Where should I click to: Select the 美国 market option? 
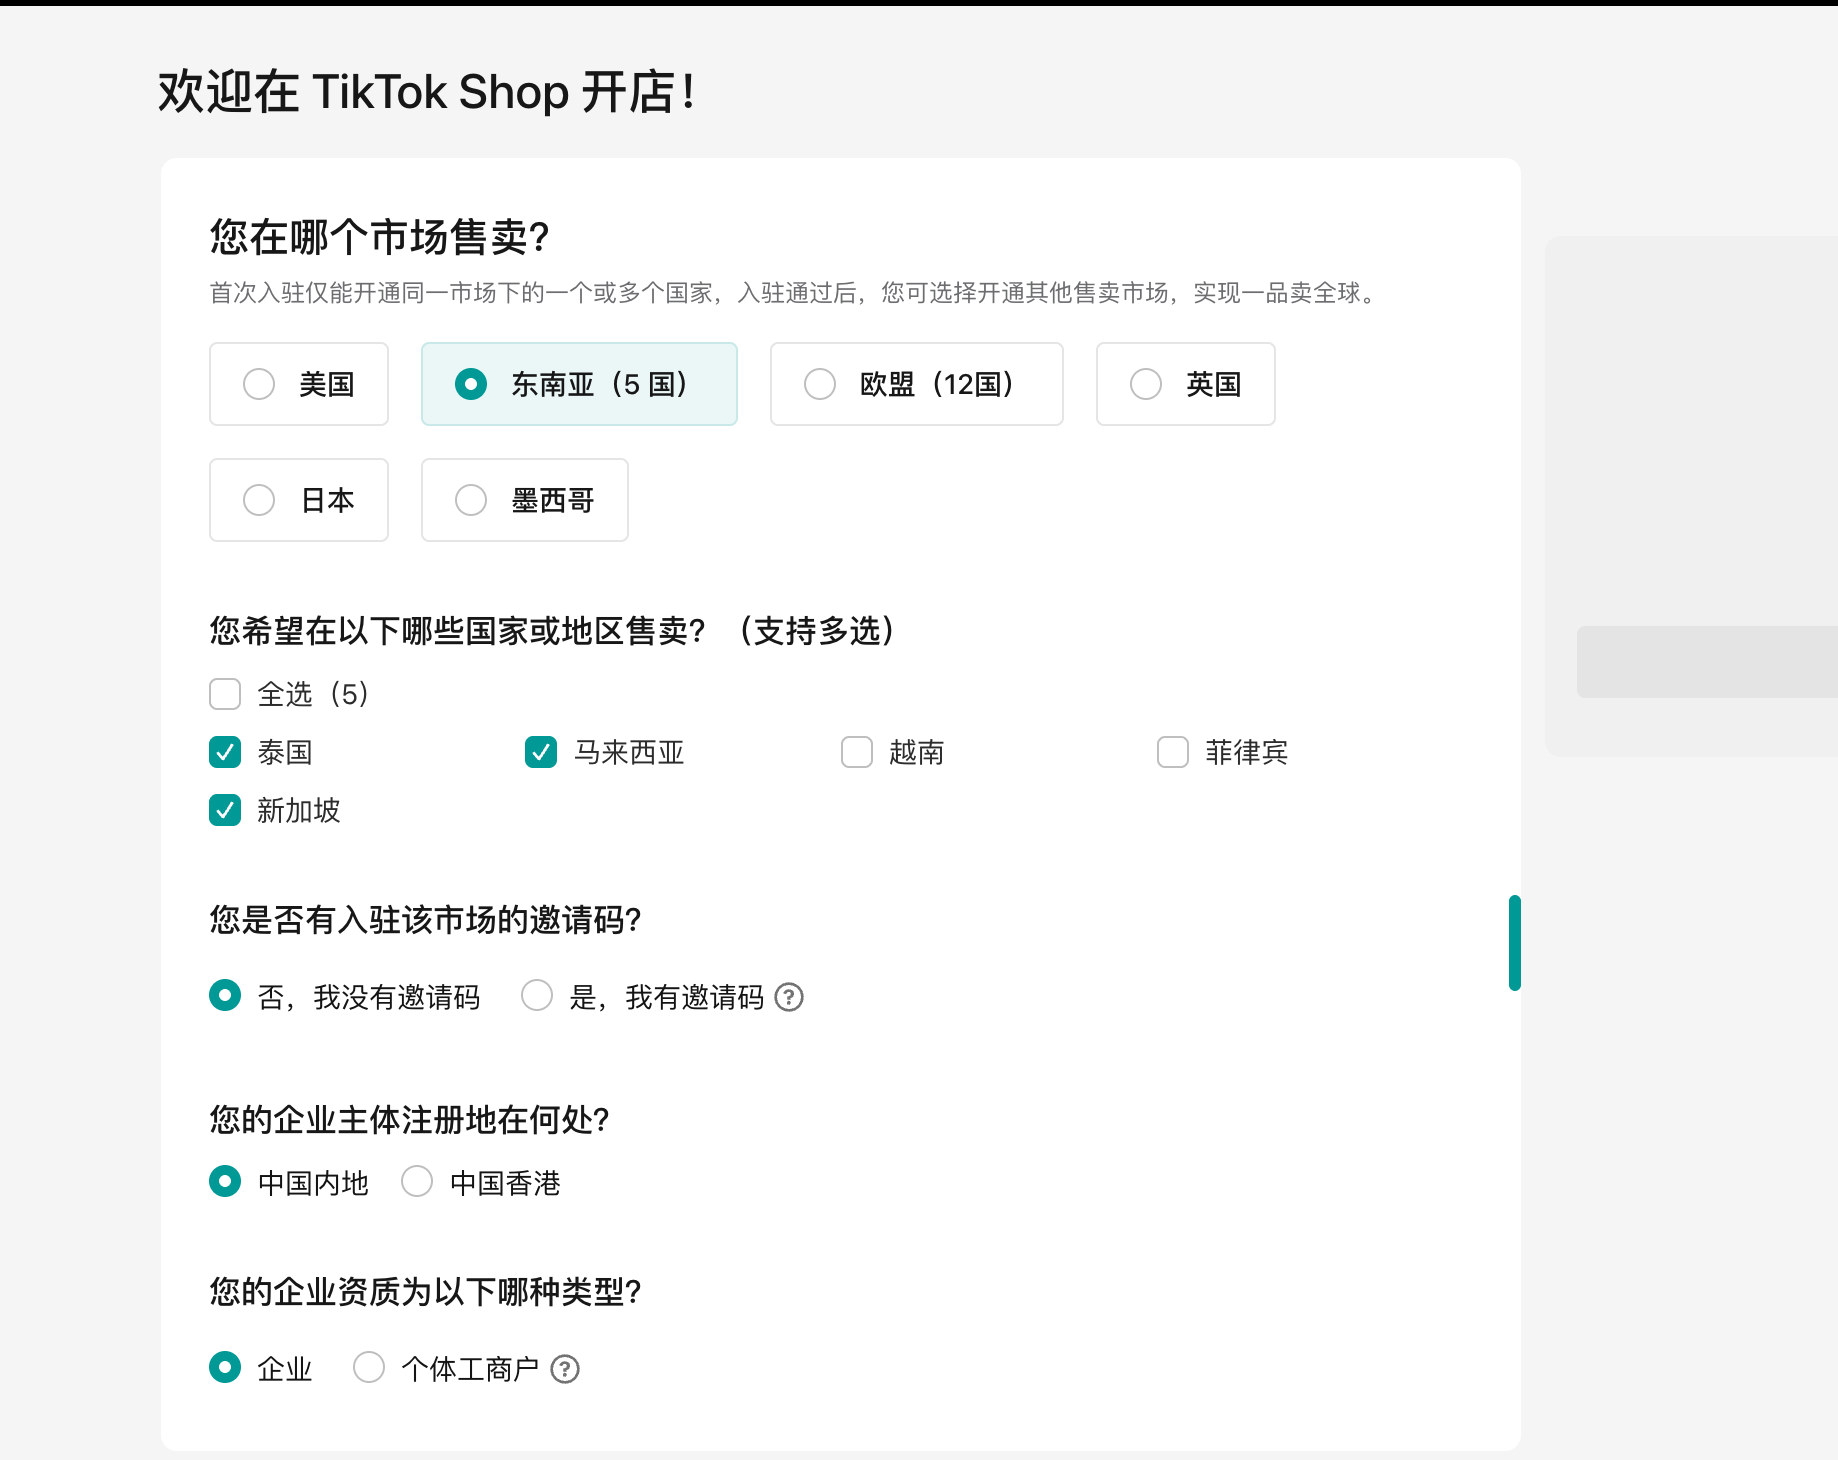coord(299,384)
